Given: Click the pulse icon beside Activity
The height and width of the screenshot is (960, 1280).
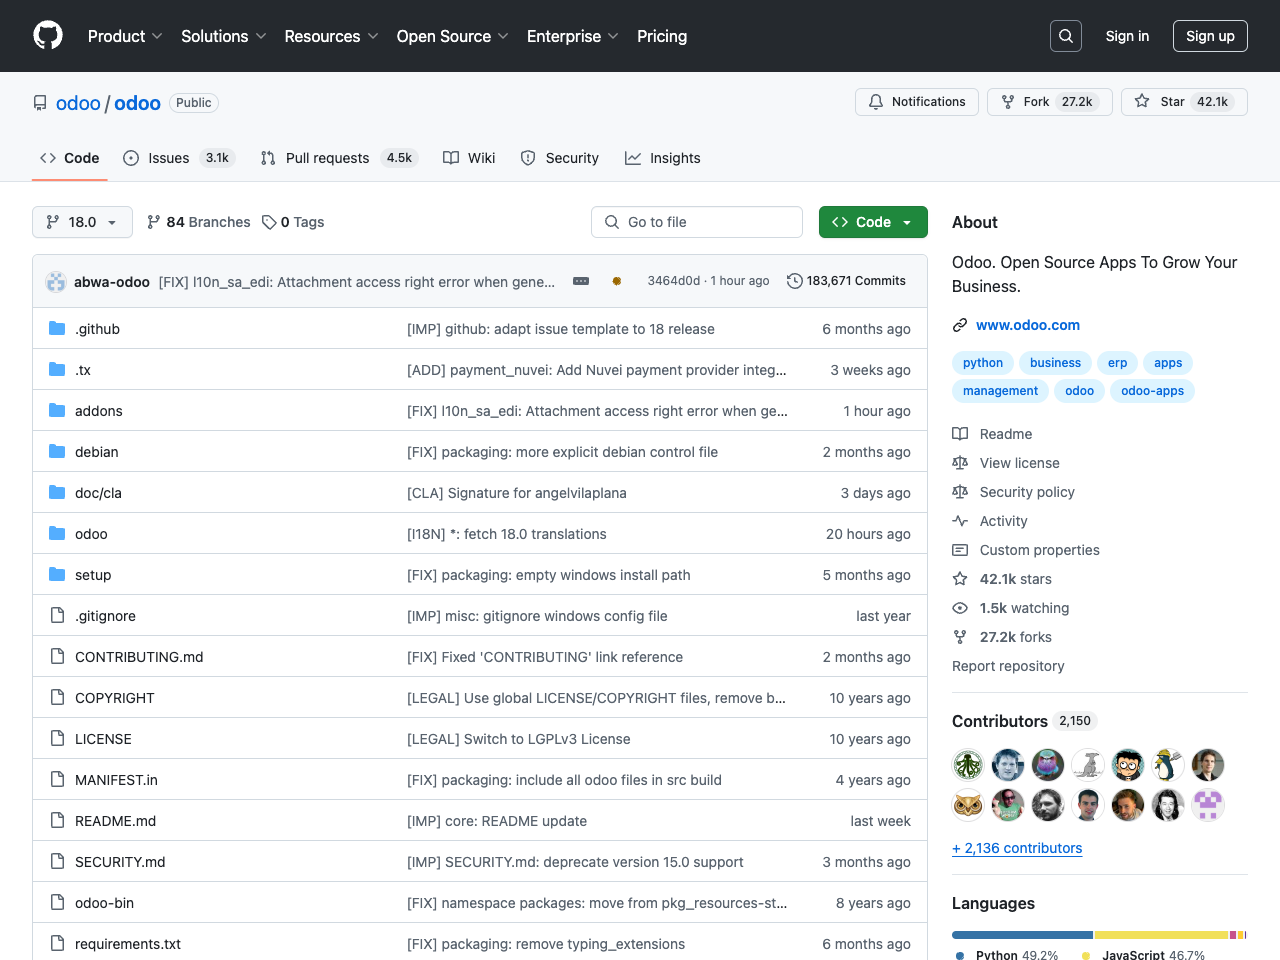Looking at the screenshot, I should [960, 521].
